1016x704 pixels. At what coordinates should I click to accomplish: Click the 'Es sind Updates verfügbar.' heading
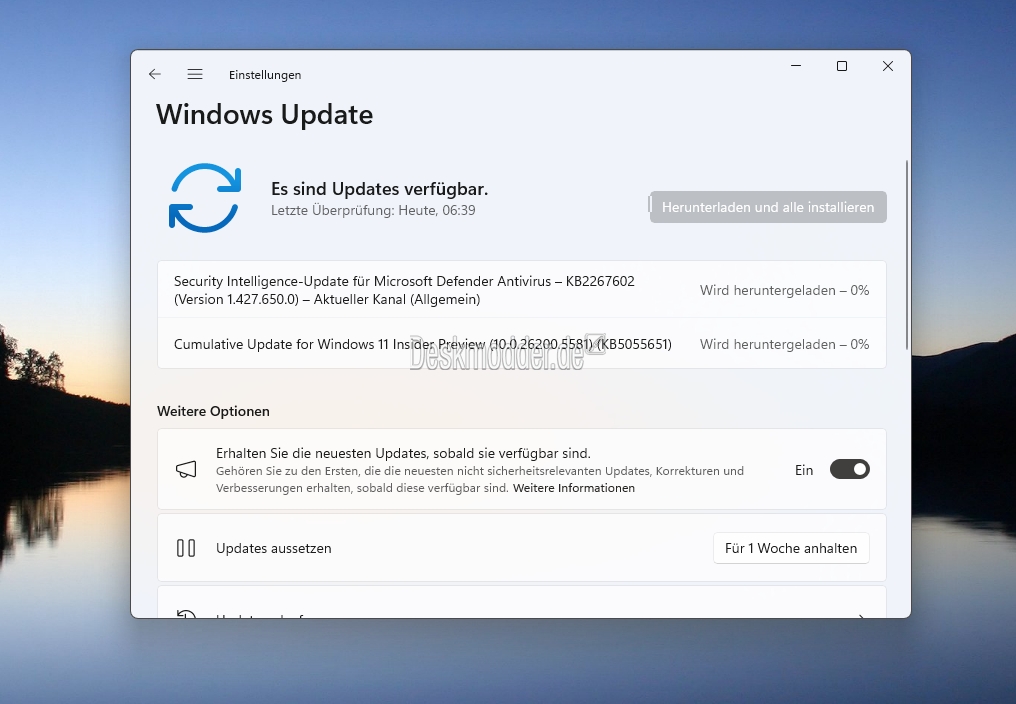[380, 189]
